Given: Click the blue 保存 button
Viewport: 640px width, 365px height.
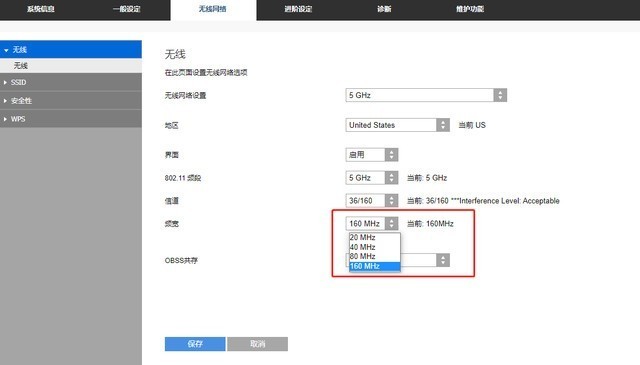Looking at the screenshot, I should point(195,344).
